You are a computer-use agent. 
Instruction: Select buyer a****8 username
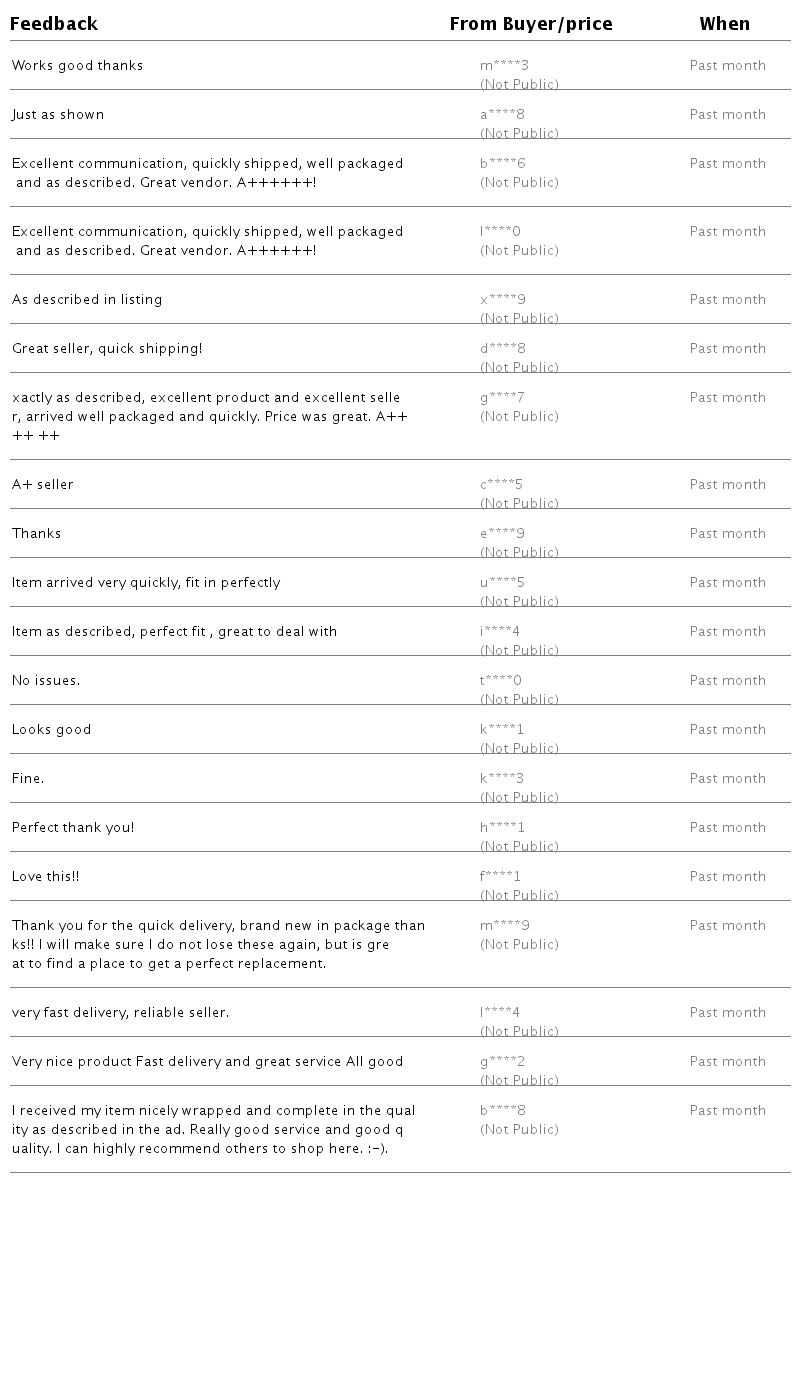tap(502, 115)
